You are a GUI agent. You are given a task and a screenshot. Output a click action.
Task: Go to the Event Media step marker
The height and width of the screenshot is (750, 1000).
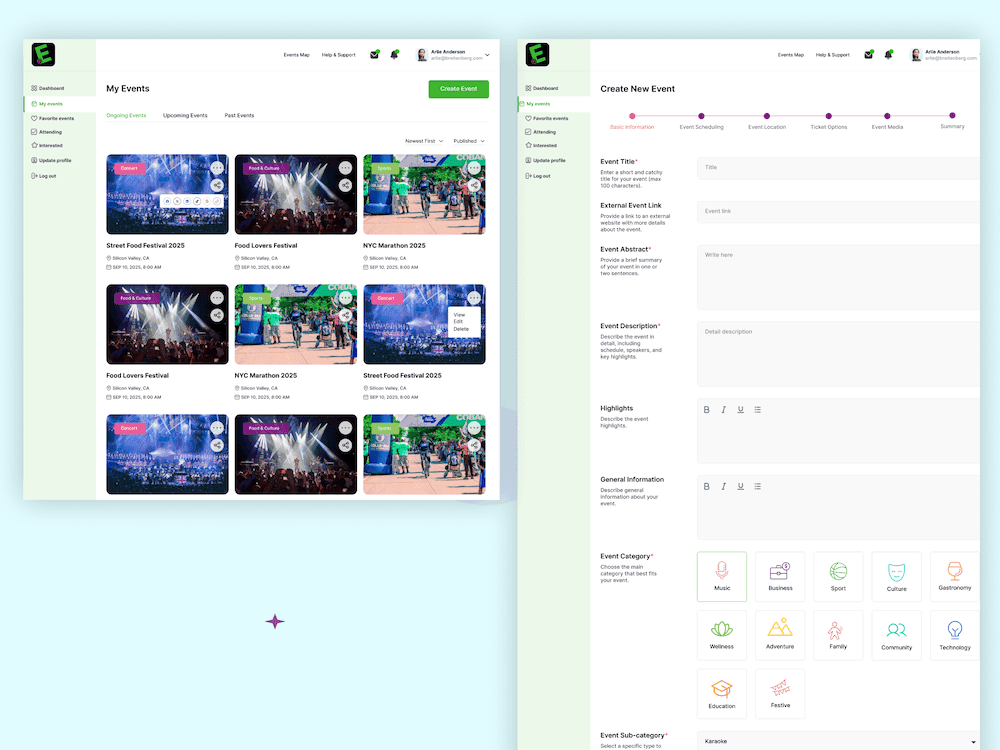coord(887,116)
